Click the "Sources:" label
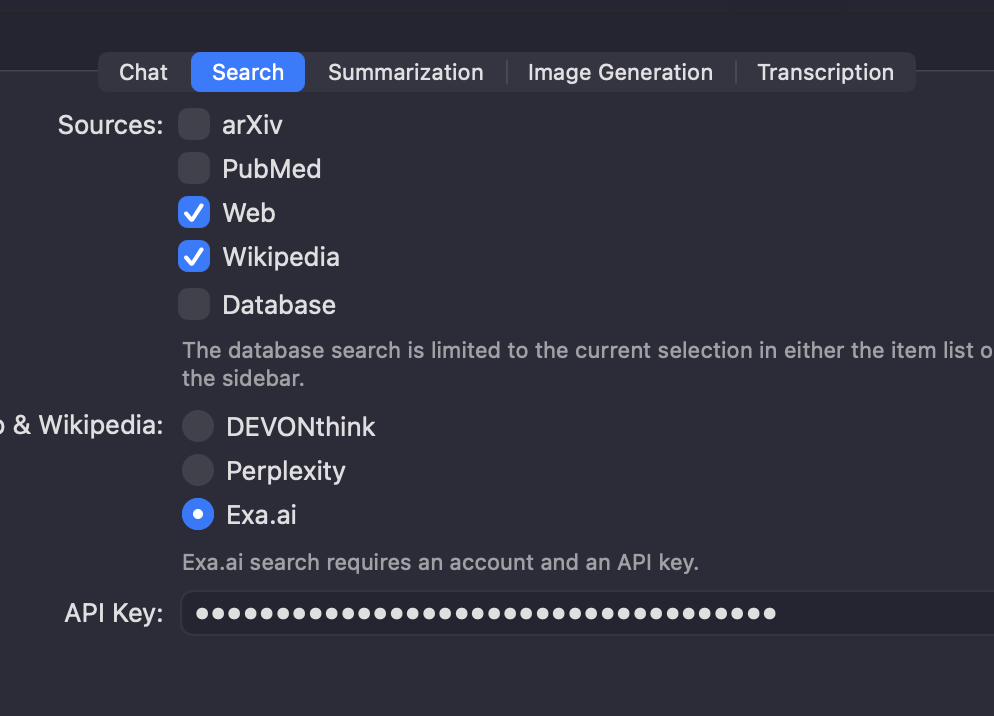Image resolution: width=994 pixels, height=716 pixels. (110, 125)
